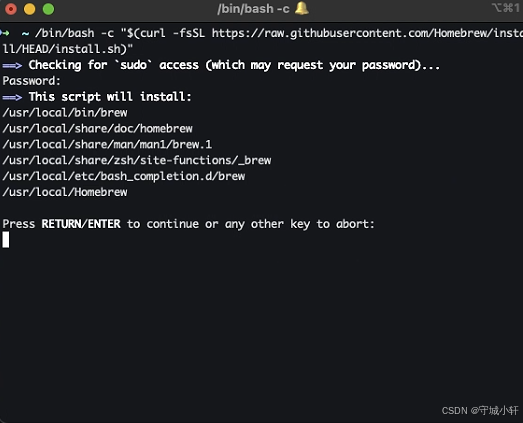Click the green fullscreen window button
523x423 pixels.
(48, 9)
